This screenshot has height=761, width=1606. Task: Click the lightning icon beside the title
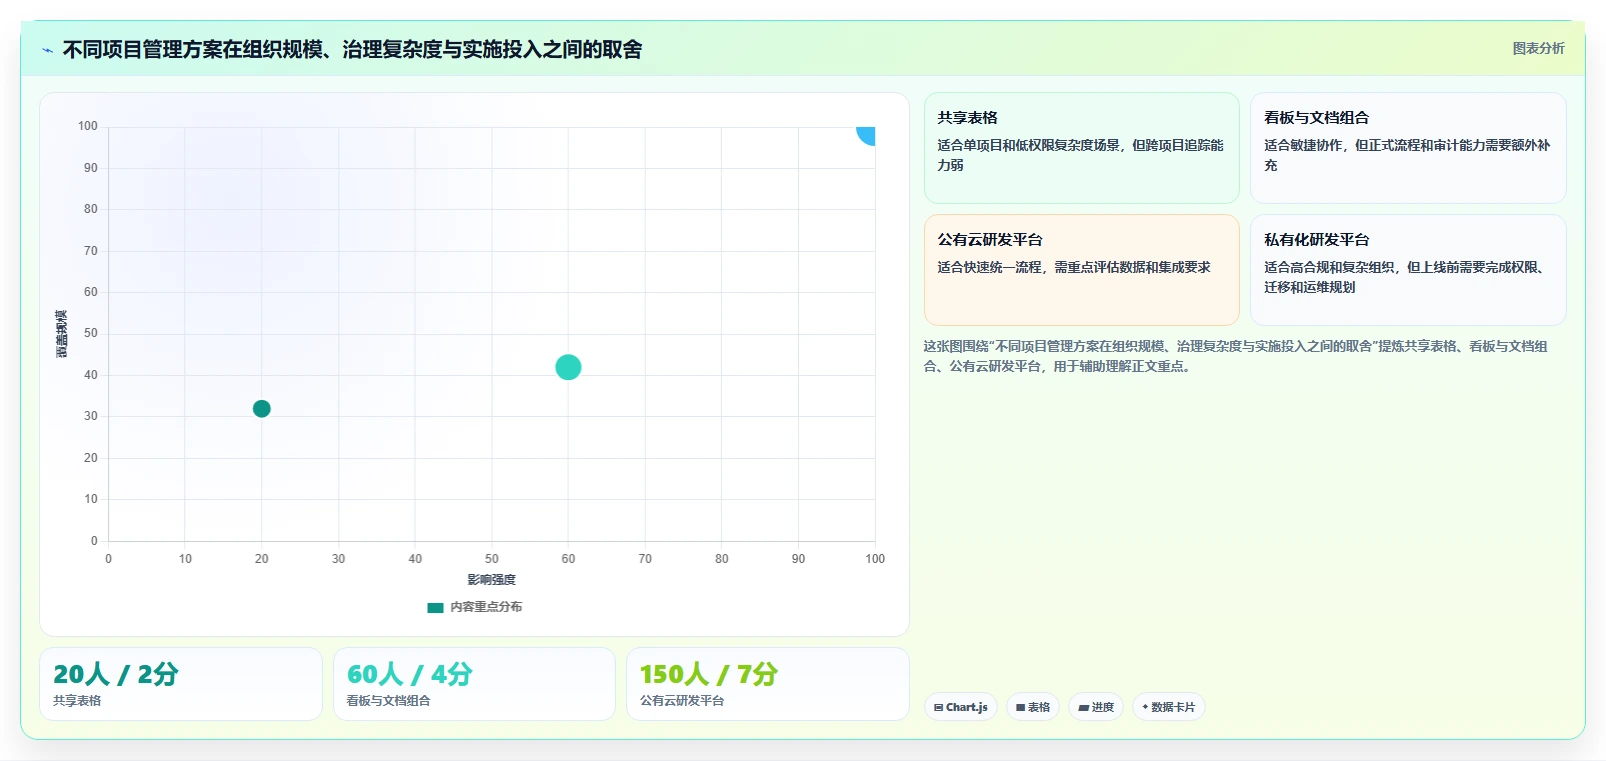pyautogui.click(x=47, y=50)
